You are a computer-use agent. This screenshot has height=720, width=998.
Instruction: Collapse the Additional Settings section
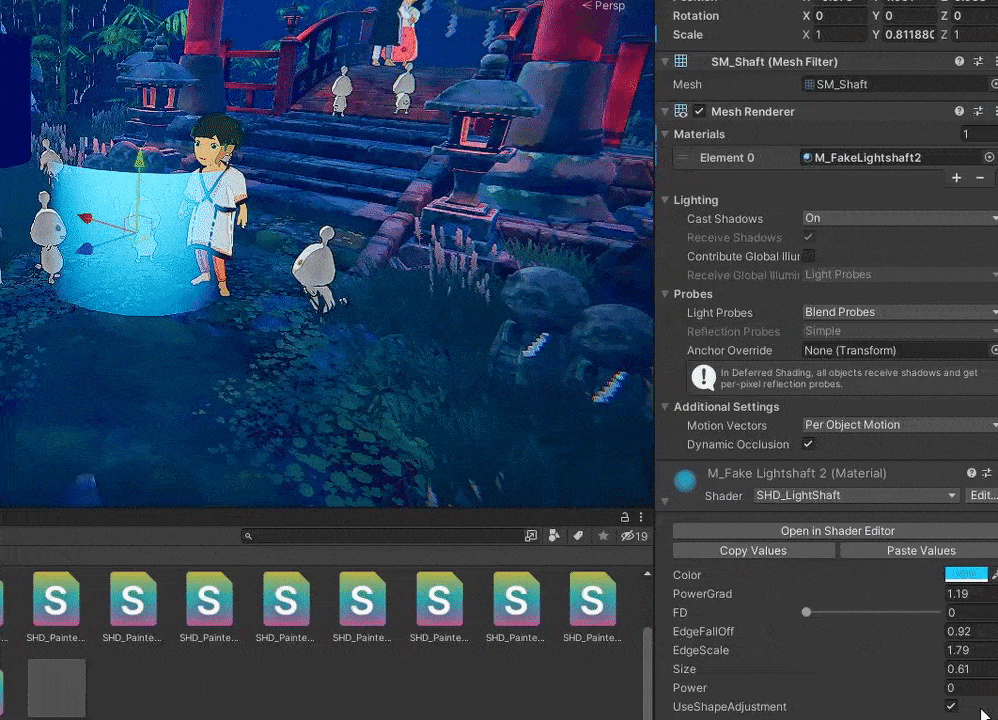(665, 407)
